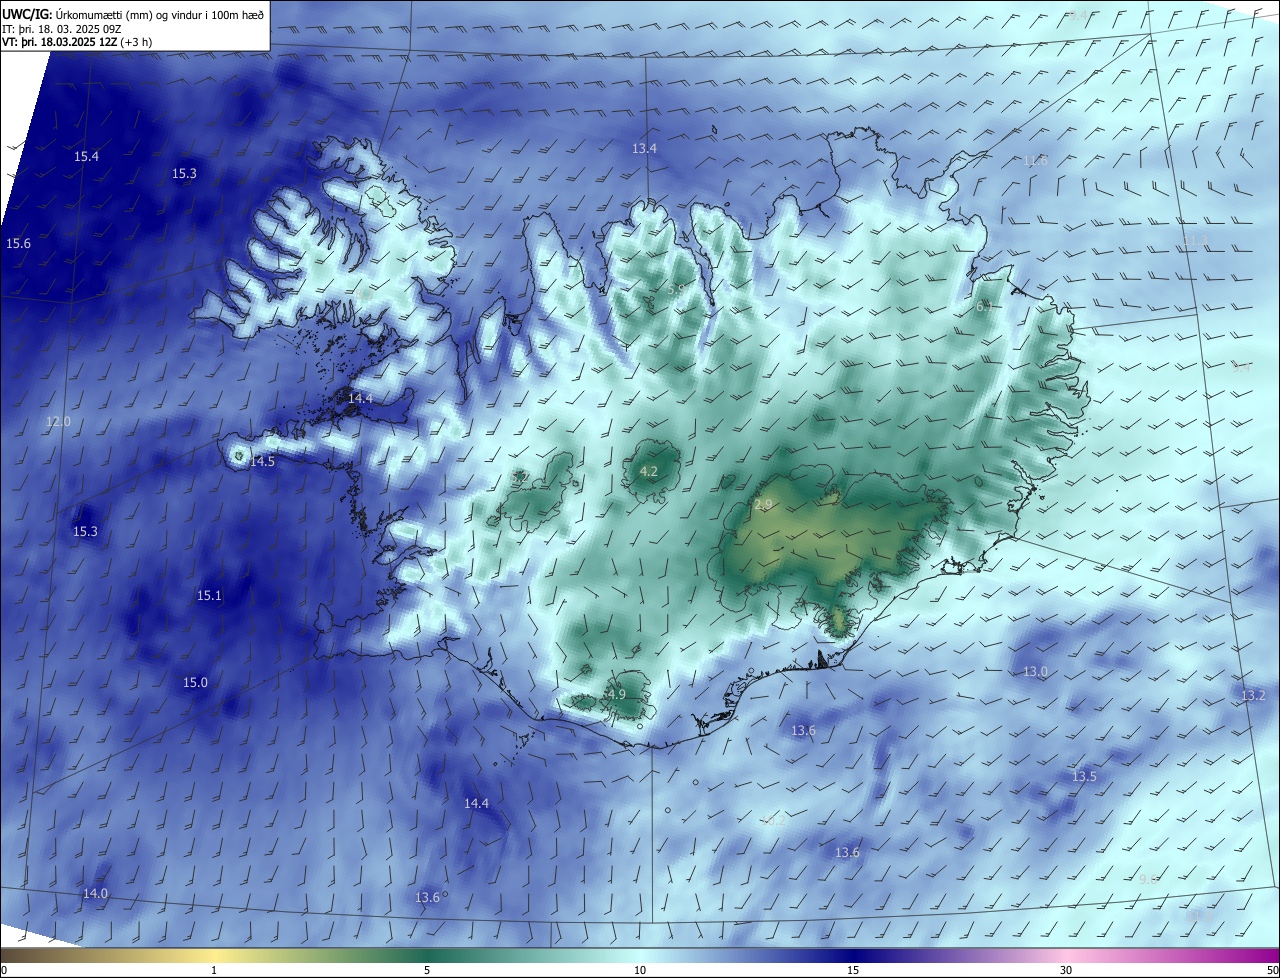Click the valid time line 'VT: þri. 18.03.2025 12Z (+3 h)'
The height and width of the screenshot is (978, 1280).
77,44
